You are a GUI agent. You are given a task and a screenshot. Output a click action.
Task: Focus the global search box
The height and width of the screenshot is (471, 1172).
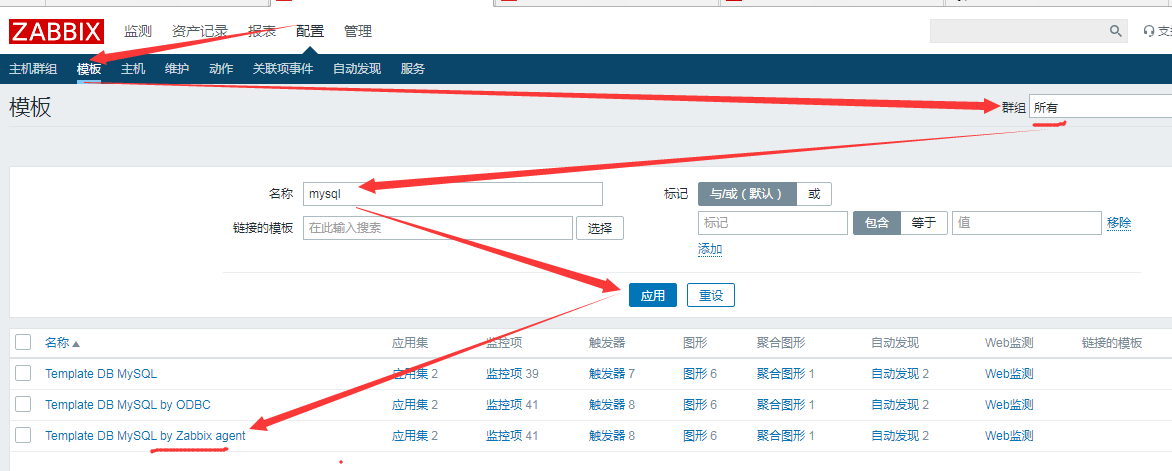(x=1019, y=31)
